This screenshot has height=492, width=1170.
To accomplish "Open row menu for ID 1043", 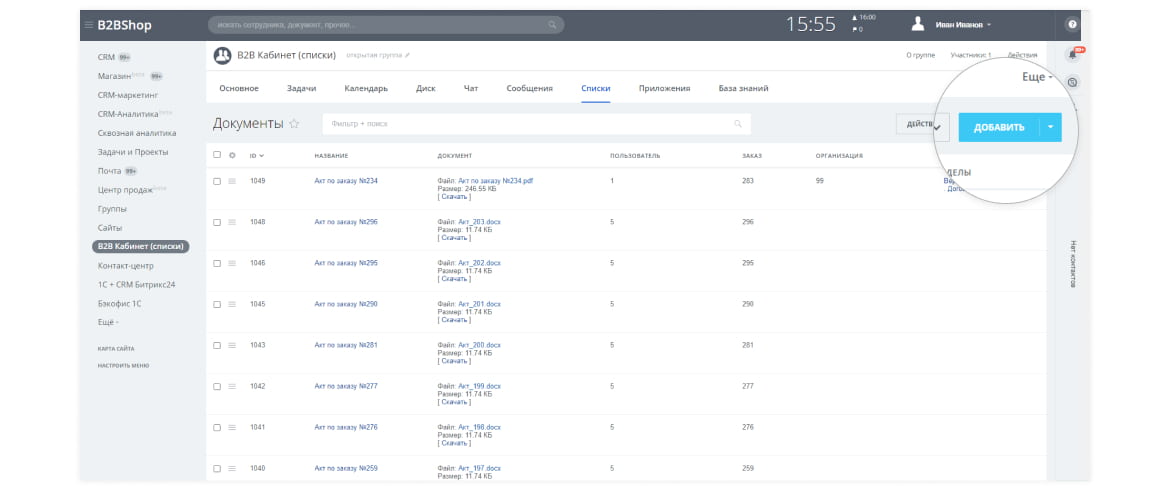I will pyautogui.click(x=232, y=346).
